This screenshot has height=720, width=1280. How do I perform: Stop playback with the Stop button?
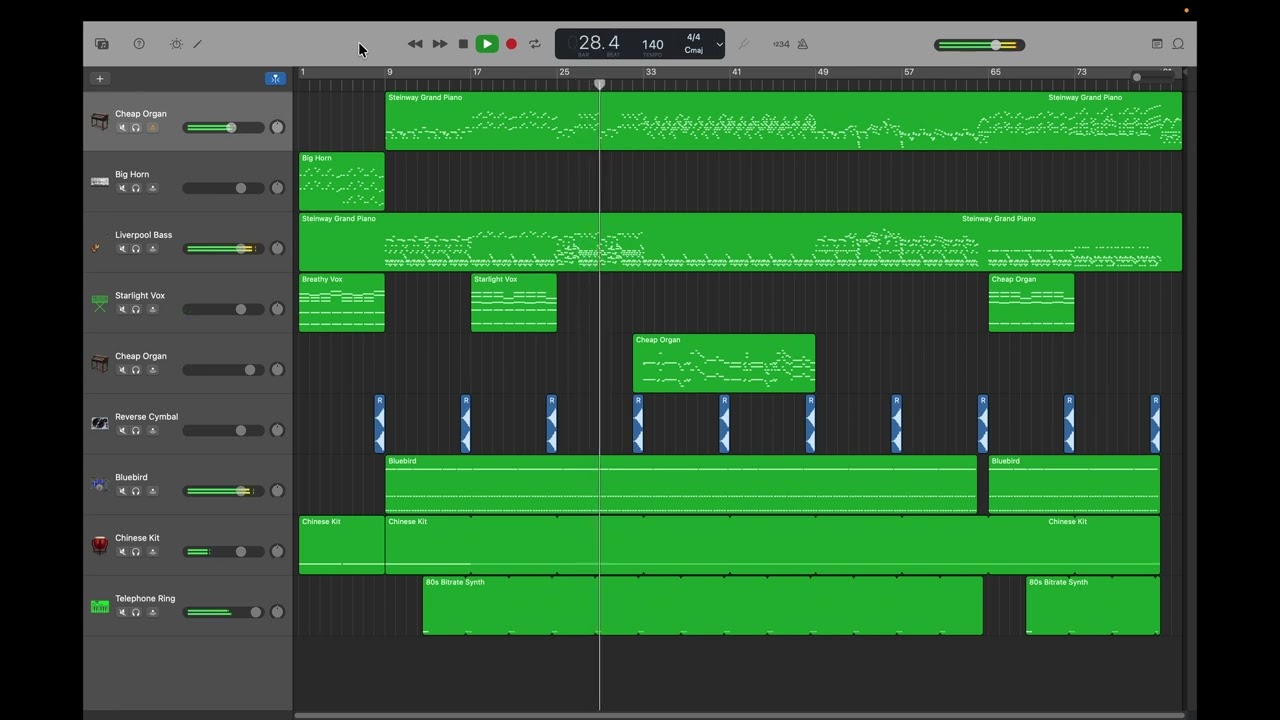(463, 44)
